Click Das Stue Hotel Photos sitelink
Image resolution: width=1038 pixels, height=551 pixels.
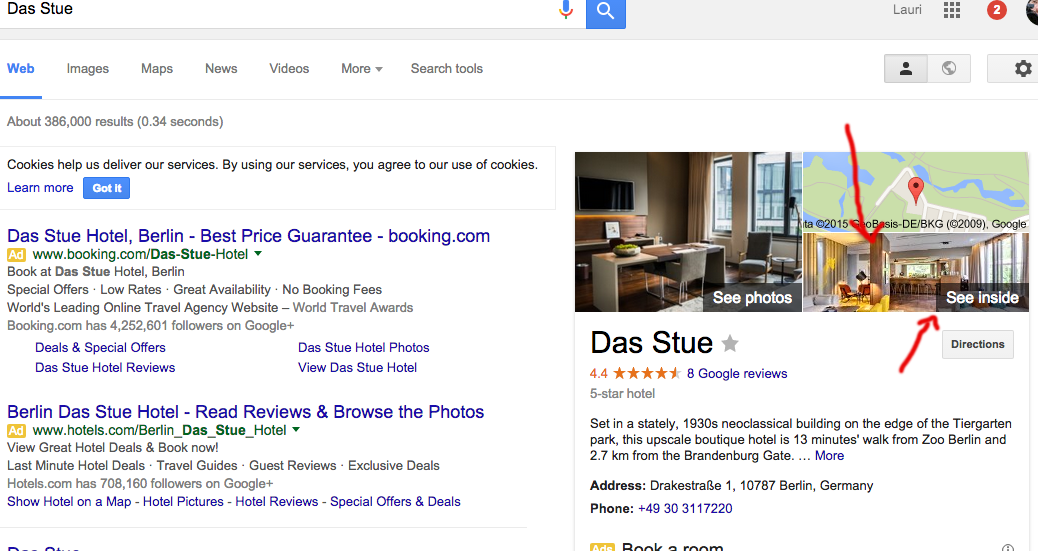363,348
